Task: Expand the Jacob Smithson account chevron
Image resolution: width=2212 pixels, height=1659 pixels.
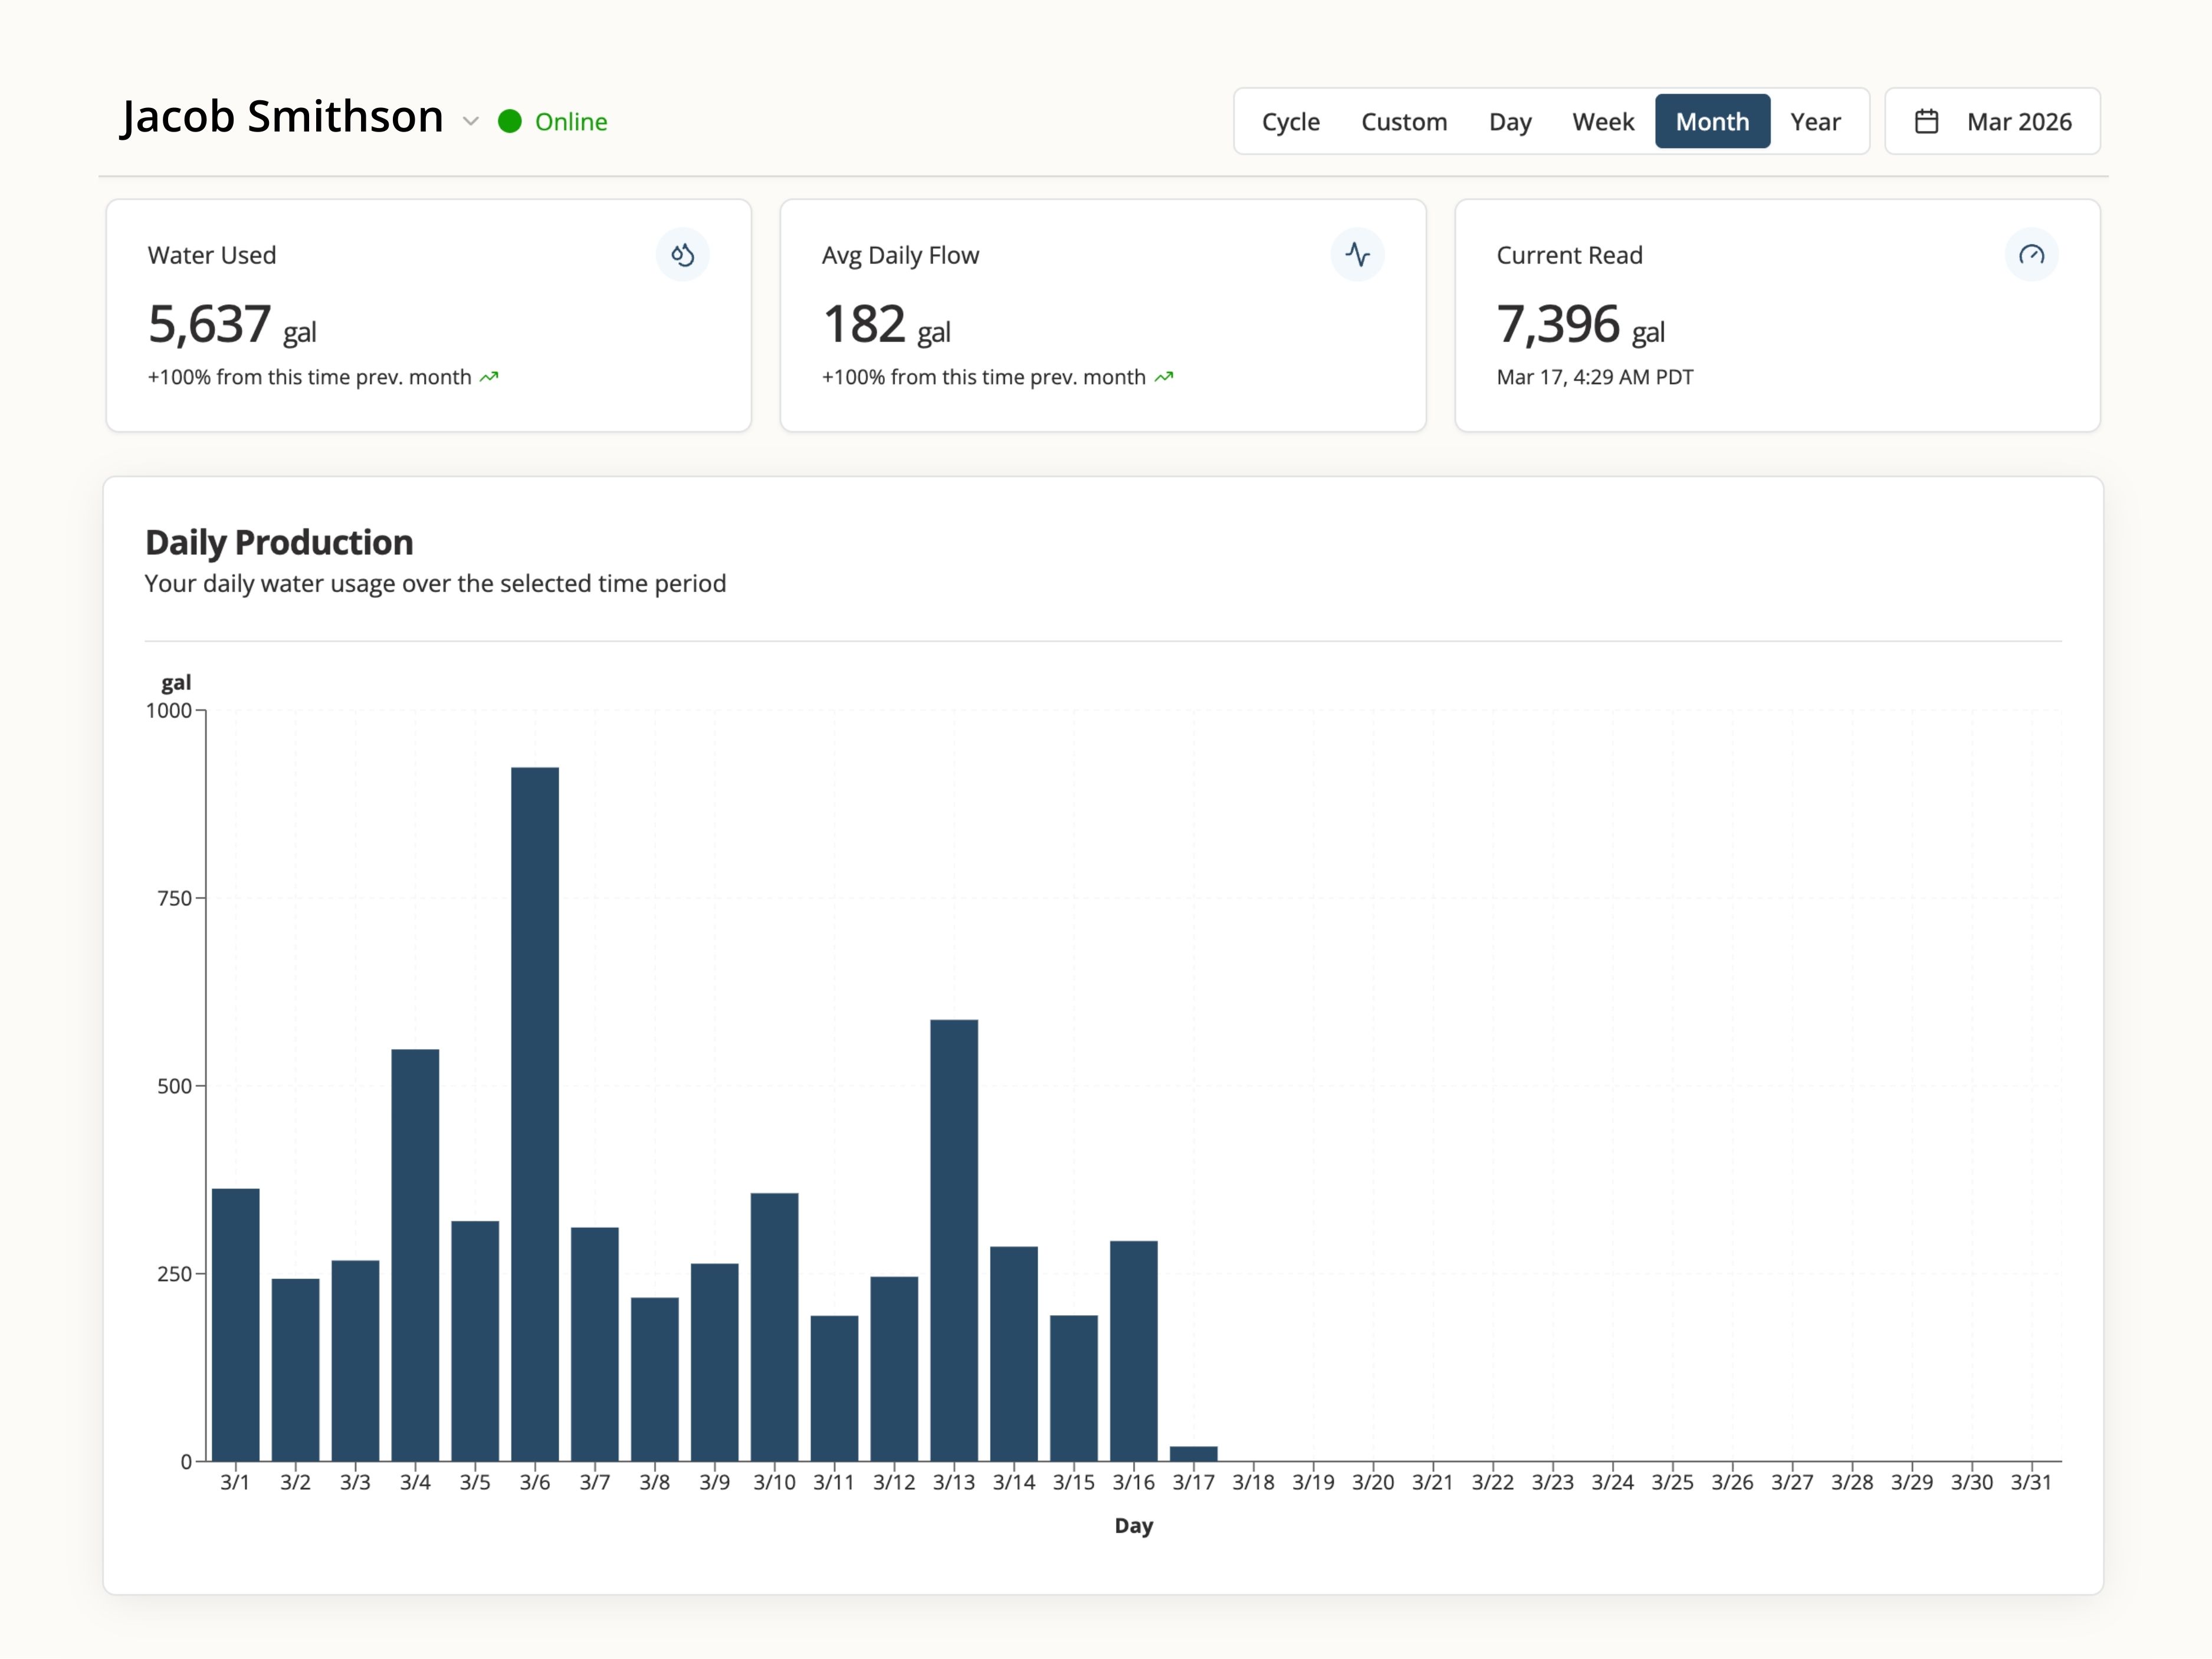Action: [x=470, y=122]
